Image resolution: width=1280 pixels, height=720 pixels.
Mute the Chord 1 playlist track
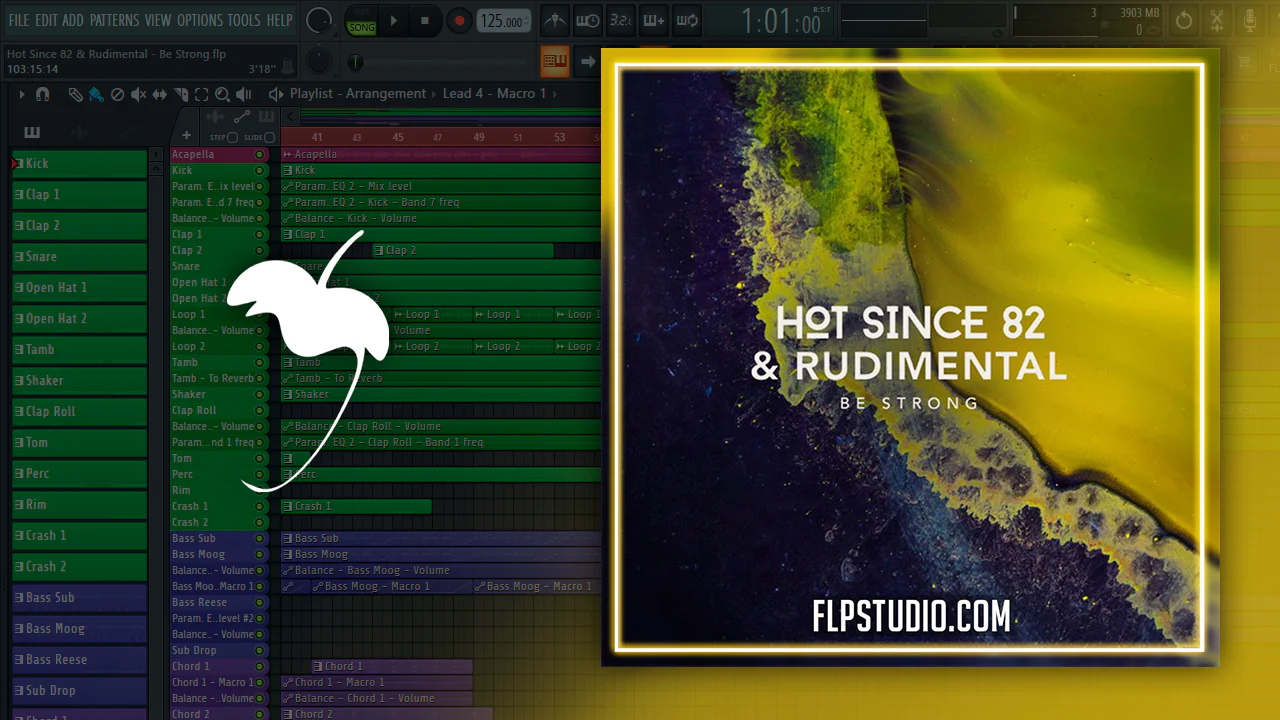tap(260, 667)
